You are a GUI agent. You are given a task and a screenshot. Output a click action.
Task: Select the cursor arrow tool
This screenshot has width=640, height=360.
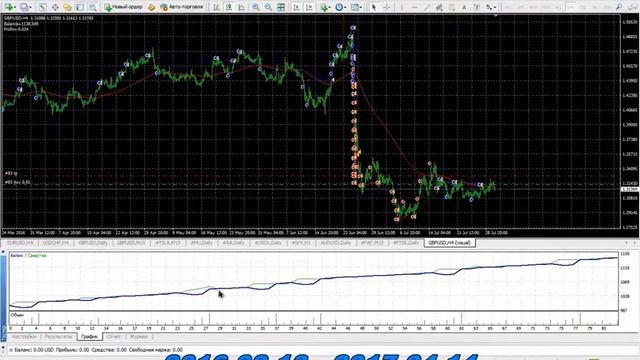pyautogui.click(x=373, y=7)
